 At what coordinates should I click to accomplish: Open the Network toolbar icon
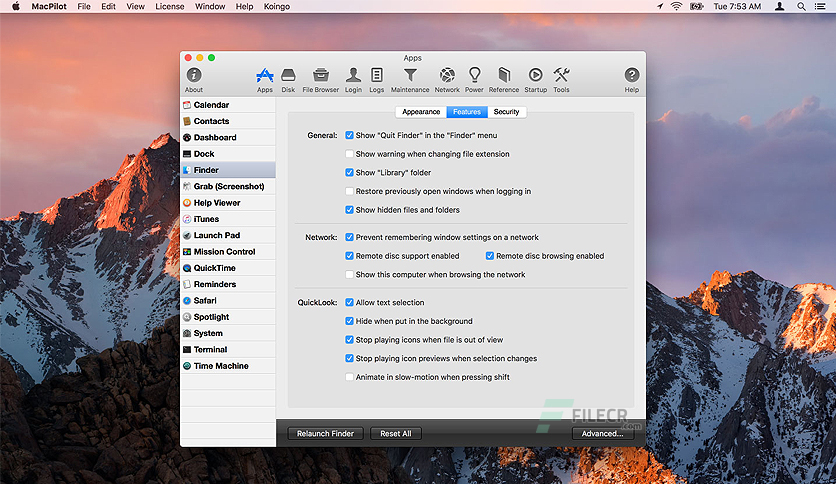[447, 80]
